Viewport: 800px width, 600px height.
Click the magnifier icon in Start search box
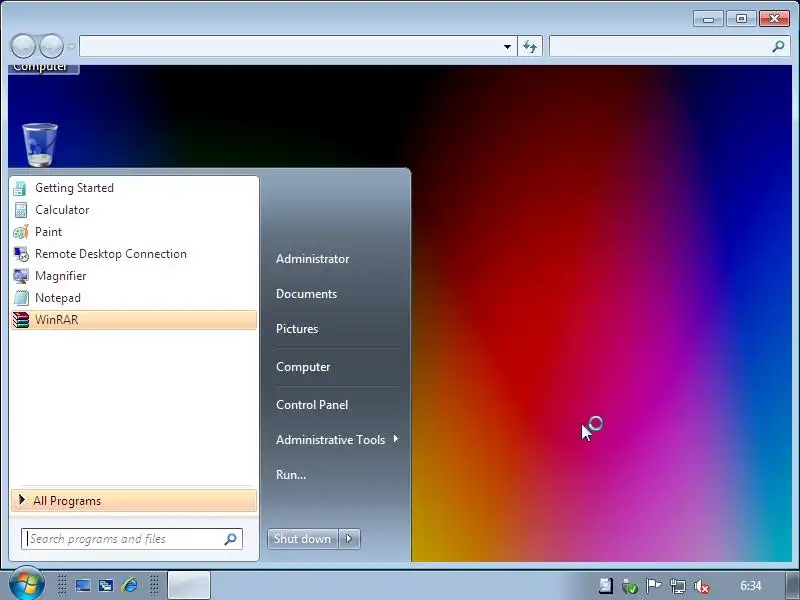(x=230, y=539)
